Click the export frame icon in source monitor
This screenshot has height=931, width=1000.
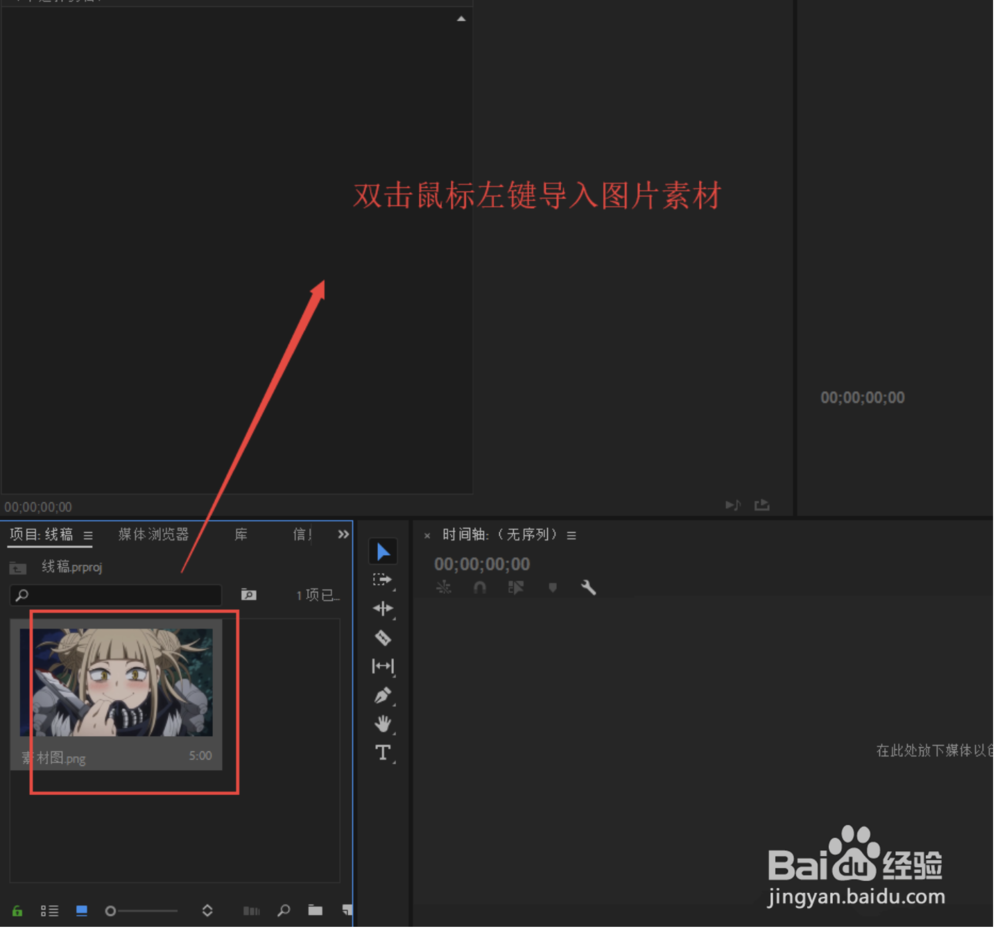tap(761, 505)
